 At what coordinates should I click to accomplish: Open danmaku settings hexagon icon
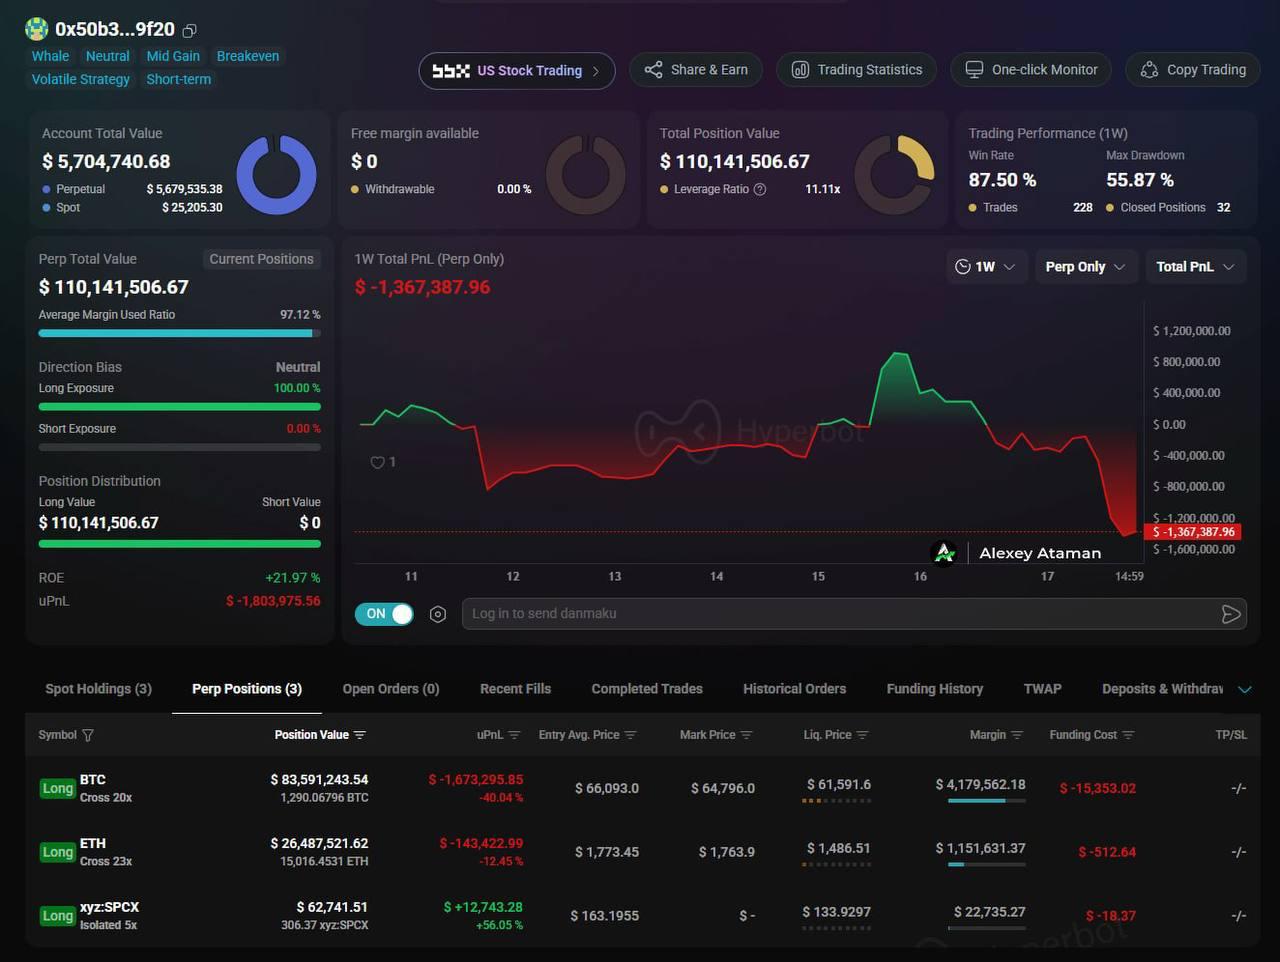coord(437,614)
